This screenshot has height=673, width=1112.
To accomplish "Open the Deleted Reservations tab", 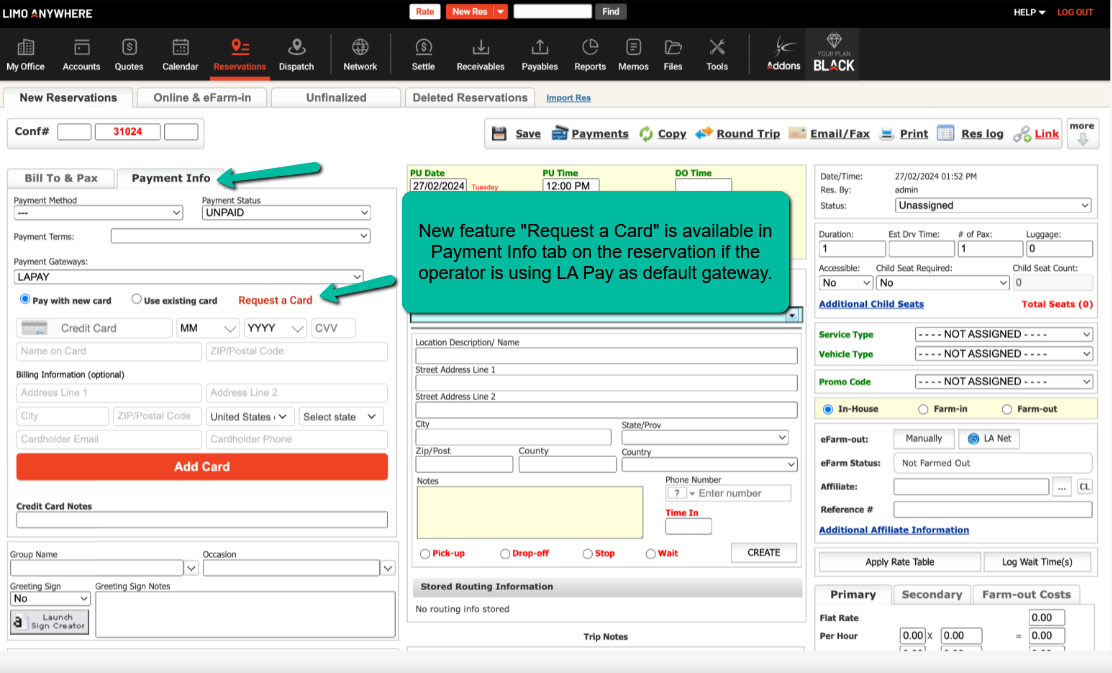I will 469,98.
